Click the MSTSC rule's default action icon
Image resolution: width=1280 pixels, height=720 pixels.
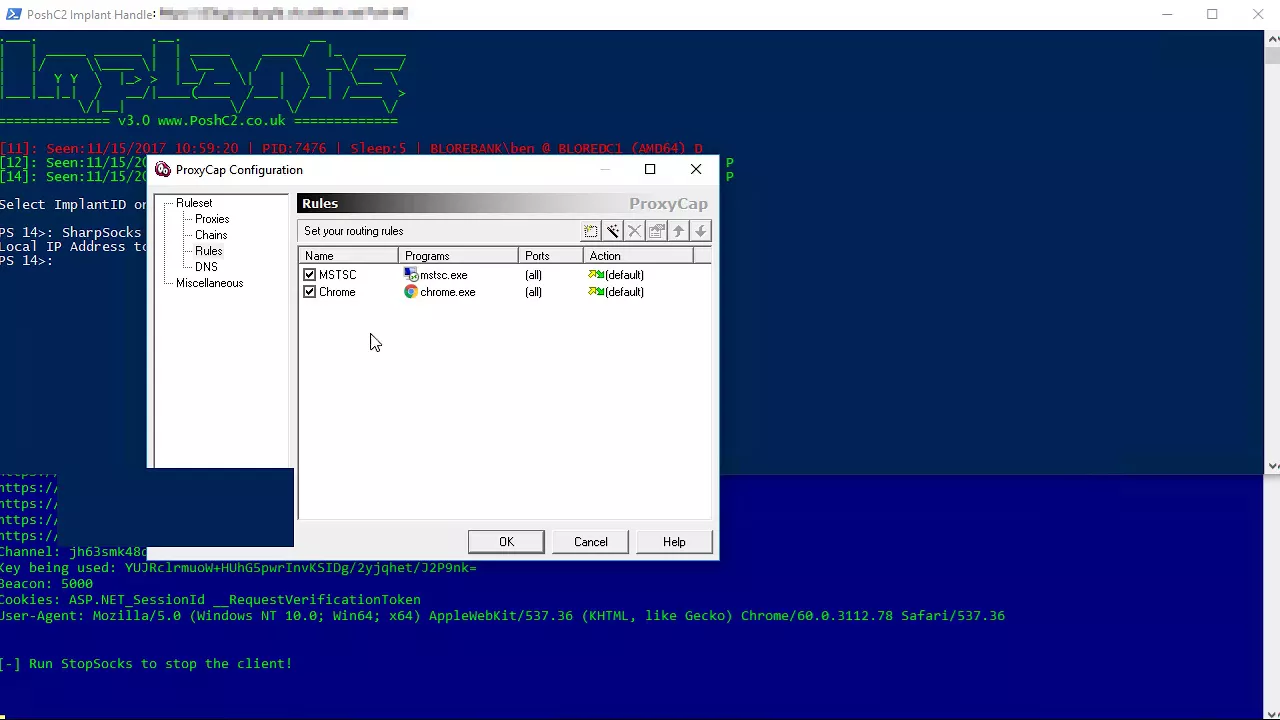596,275
